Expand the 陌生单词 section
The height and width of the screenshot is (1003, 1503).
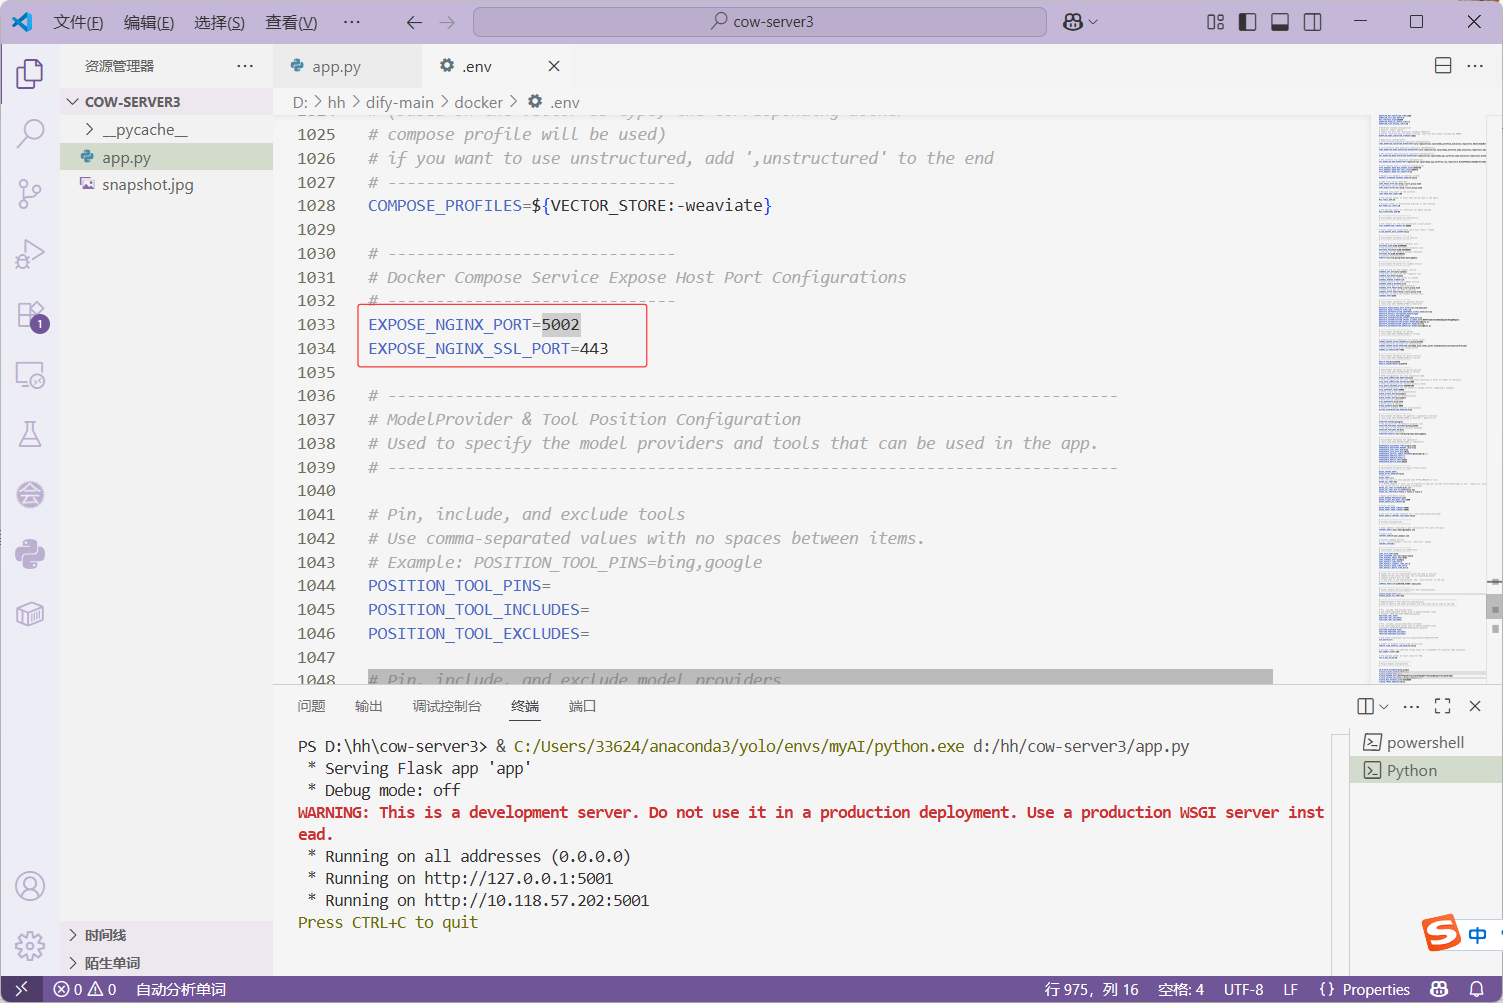coord(166,963)
